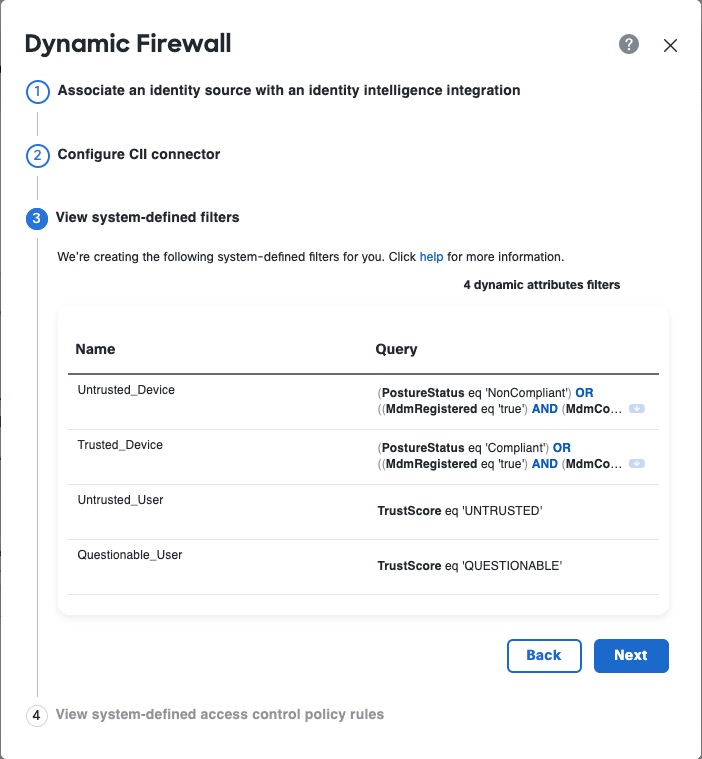This screenshot has height=759, width=702.
Task: Open 'Associate an identity source' step
Action: click(289, 91)
